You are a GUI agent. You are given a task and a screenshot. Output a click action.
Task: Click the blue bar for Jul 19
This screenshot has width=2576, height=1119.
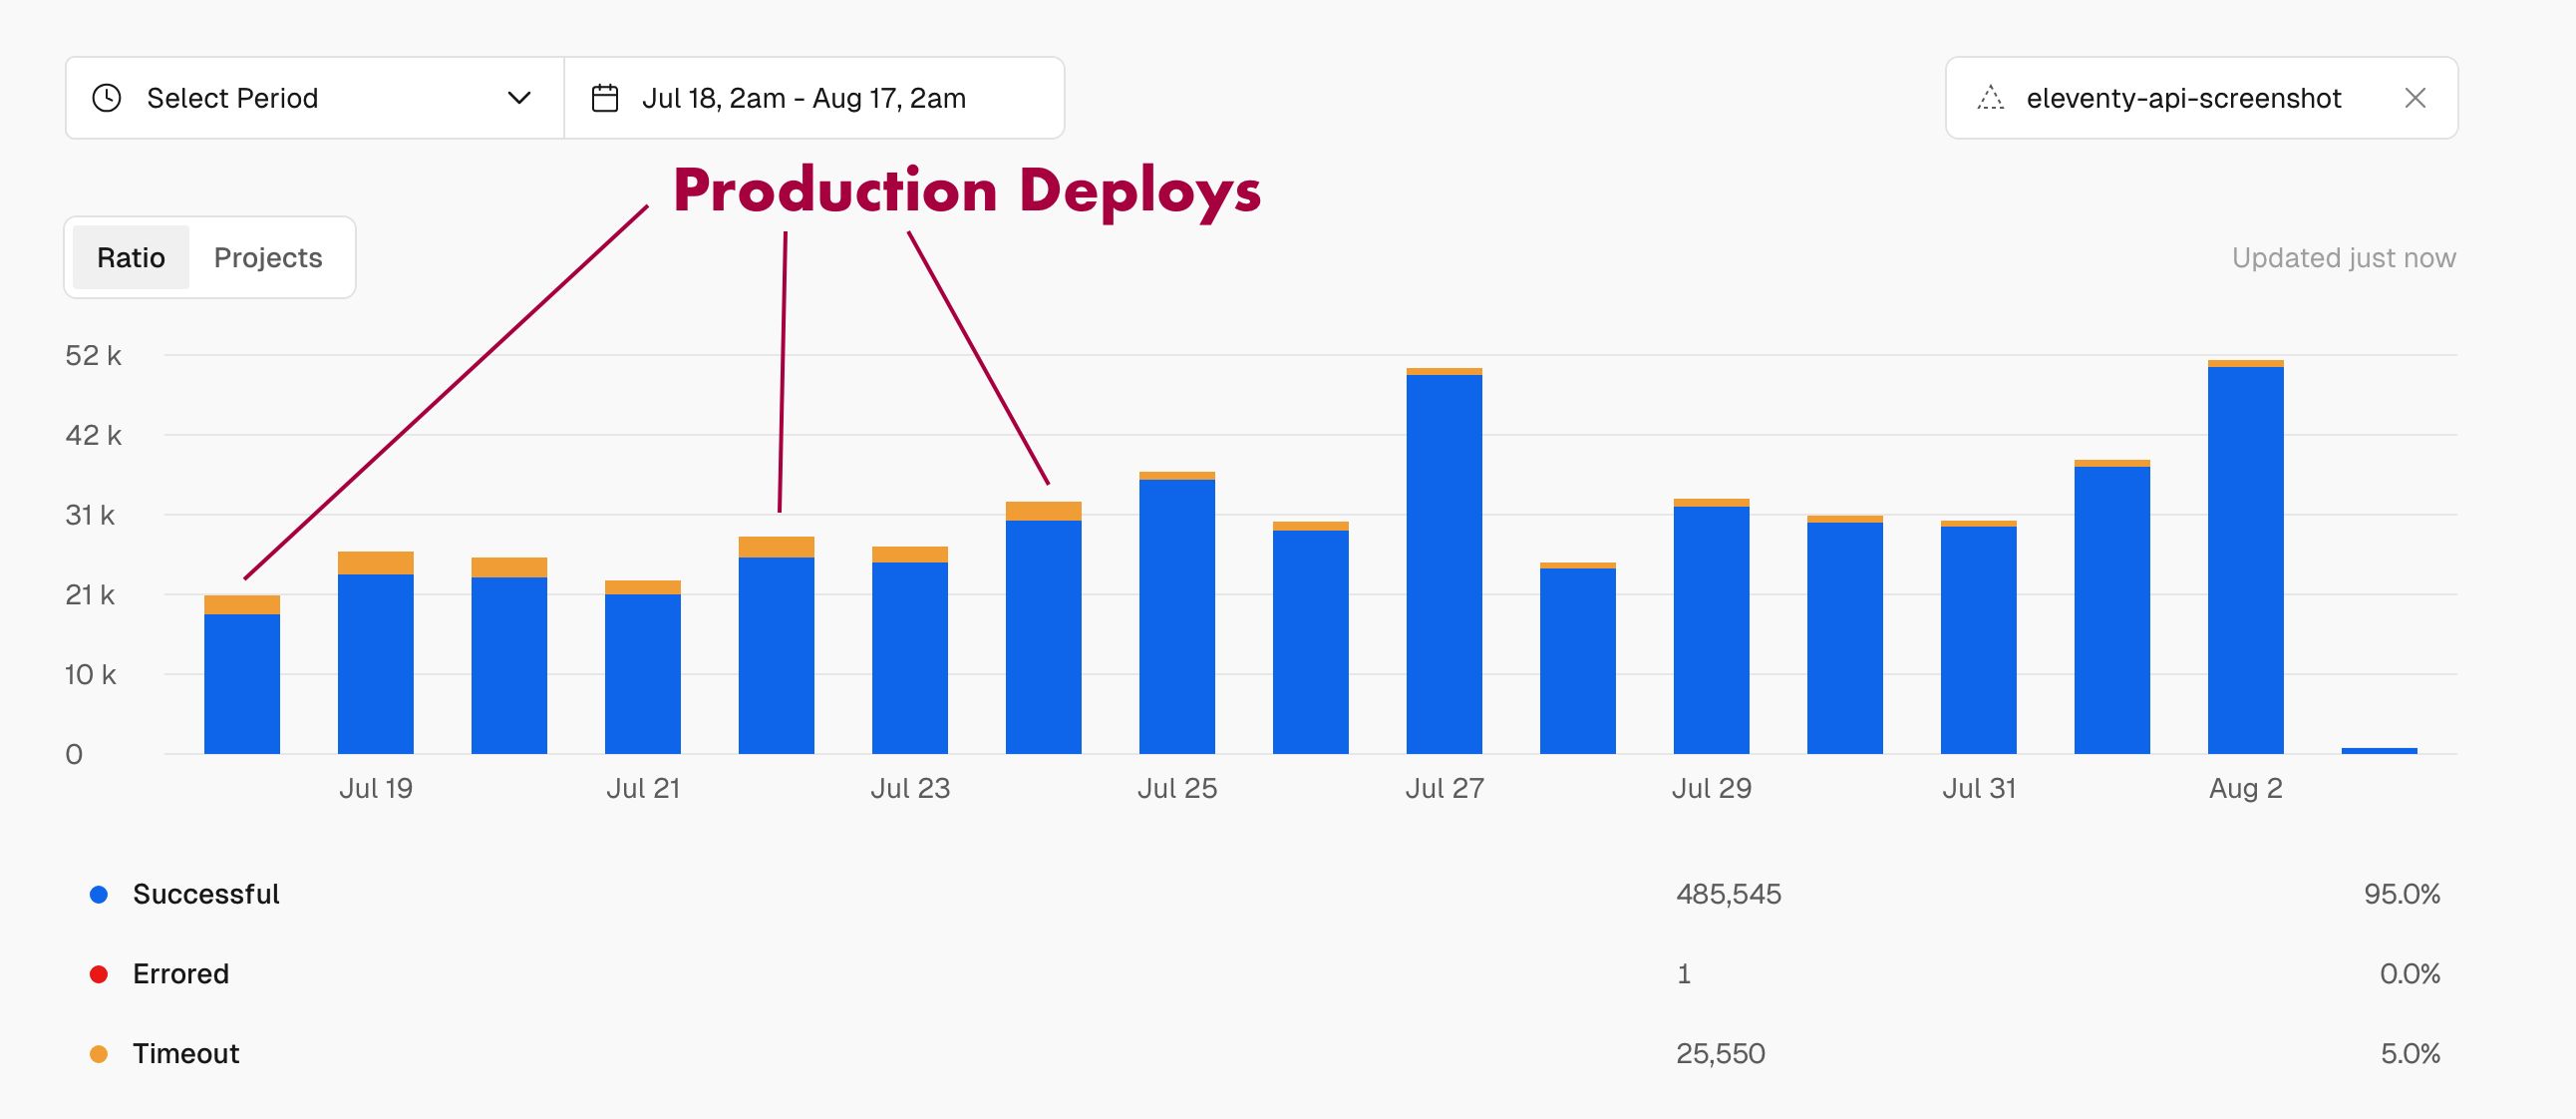[375, 664]
